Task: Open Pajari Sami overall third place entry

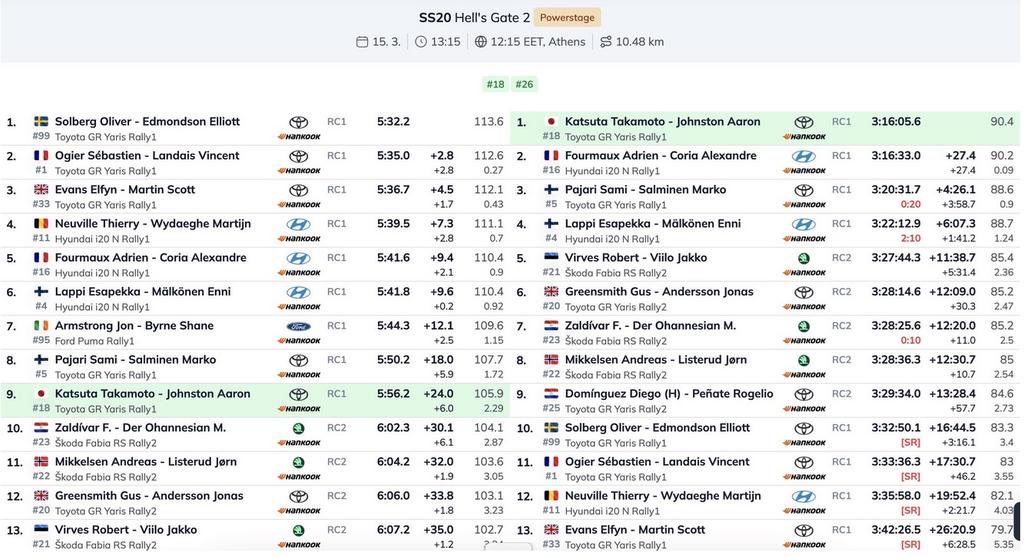Action: coord(645,189)
